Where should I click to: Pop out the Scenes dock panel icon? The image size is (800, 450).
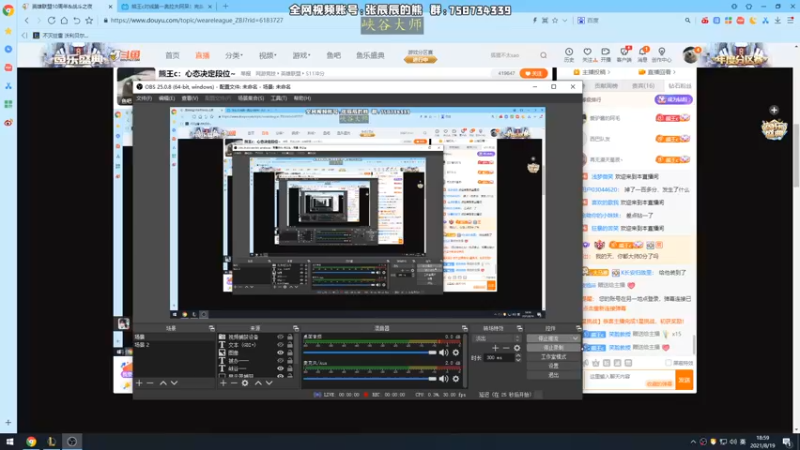(x=212, y=328)
